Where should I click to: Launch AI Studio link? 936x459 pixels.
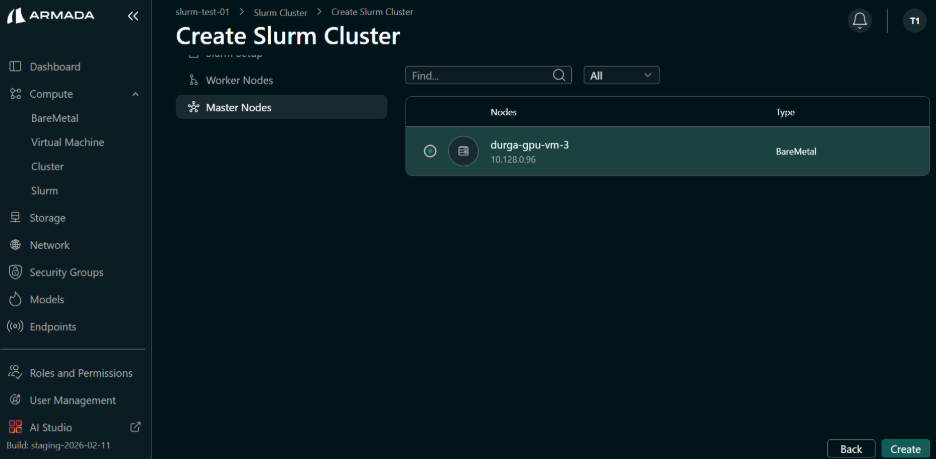click(51, 427)
